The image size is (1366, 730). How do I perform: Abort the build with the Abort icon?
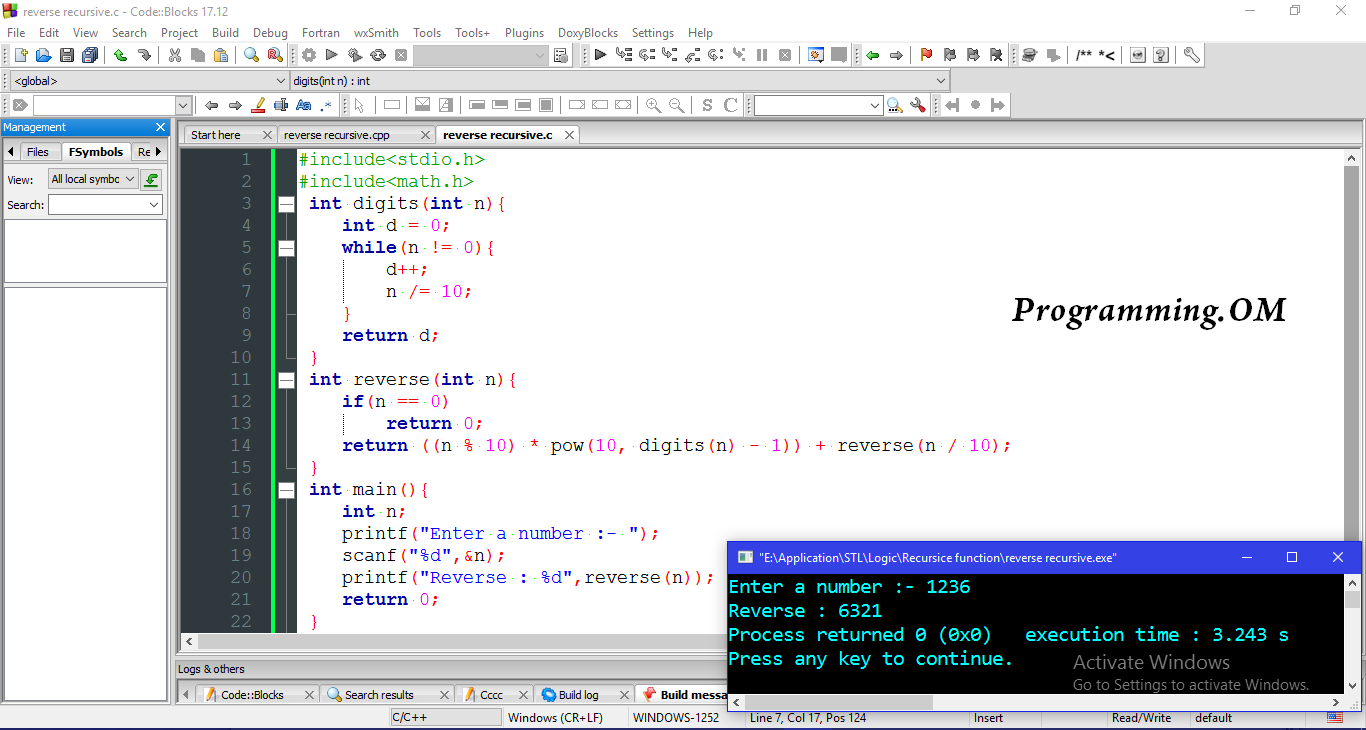point(401,55)
